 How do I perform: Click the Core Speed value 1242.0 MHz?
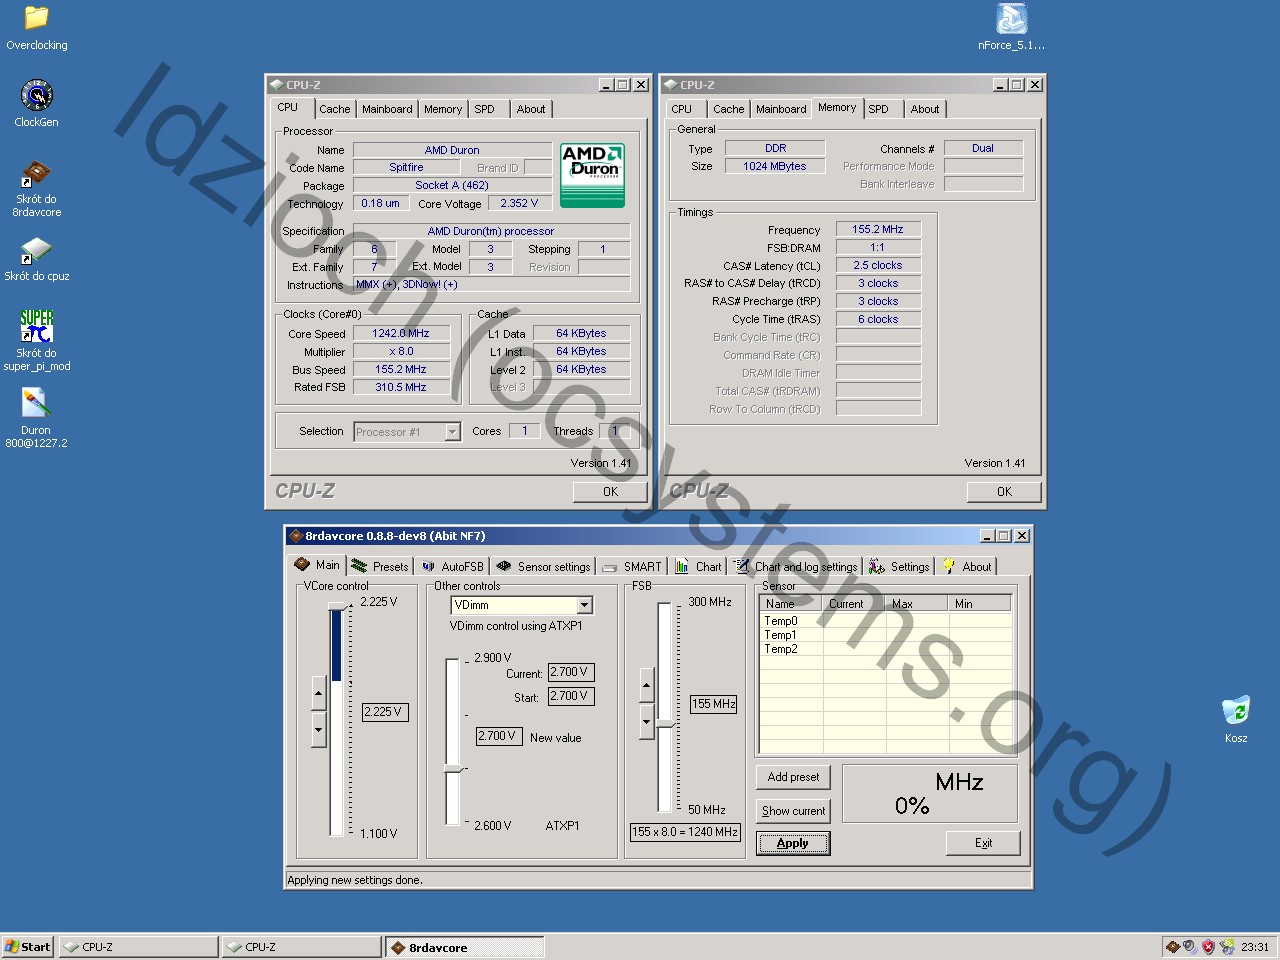(x=401, y=333)
